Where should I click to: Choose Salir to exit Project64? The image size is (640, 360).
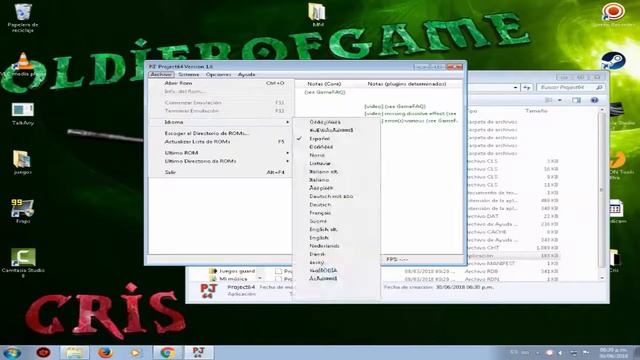(220, 172)
